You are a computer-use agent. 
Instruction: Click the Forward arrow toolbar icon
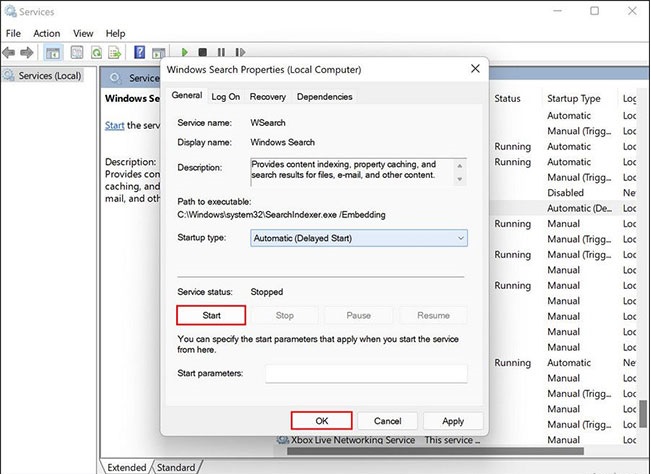click(29, 52)
